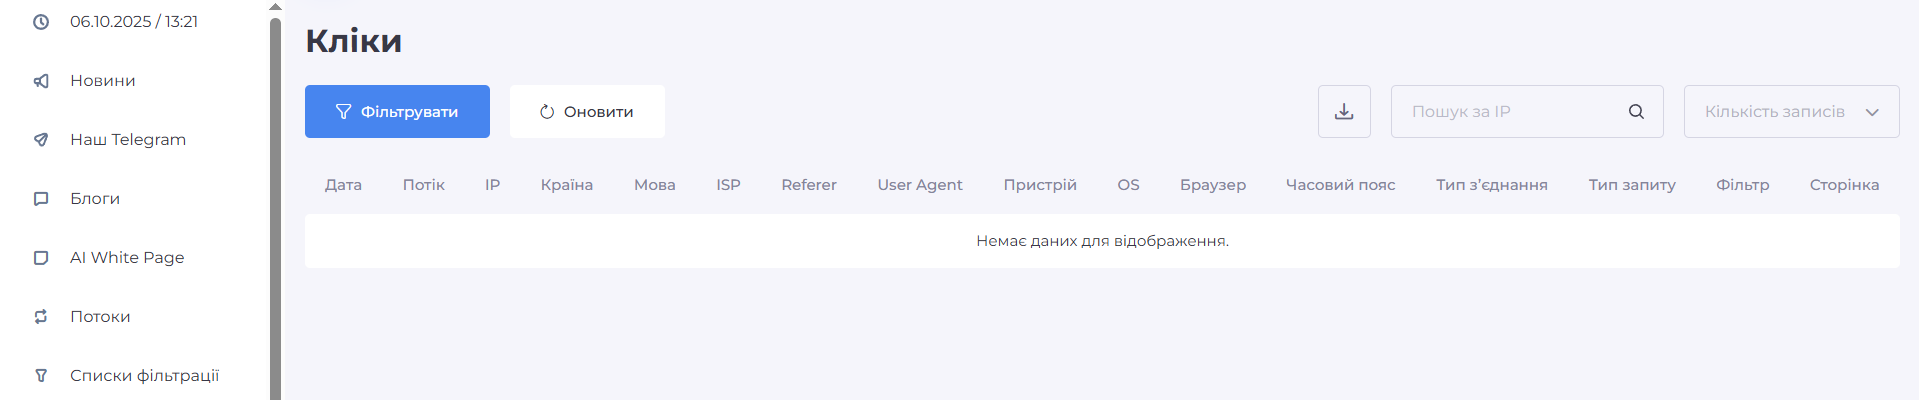Click the Потоки arrows icon
Image resolution: width=1919 pixels, height=400 pixels.
coord(41,317)
